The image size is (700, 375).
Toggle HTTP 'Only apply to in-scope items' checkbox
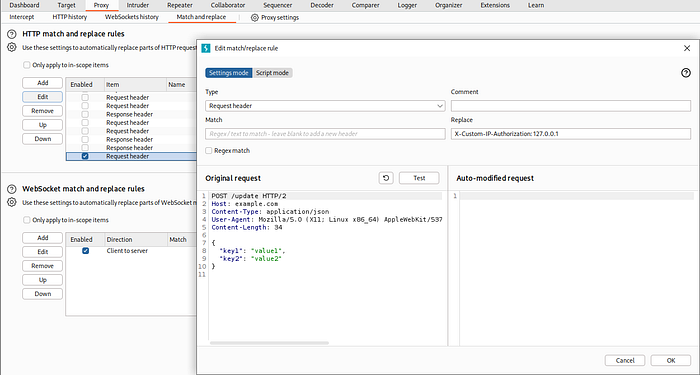(27, 65)
